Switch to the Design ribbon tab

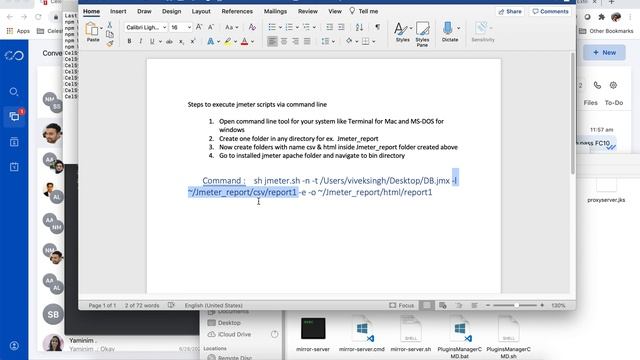point(171,11)
